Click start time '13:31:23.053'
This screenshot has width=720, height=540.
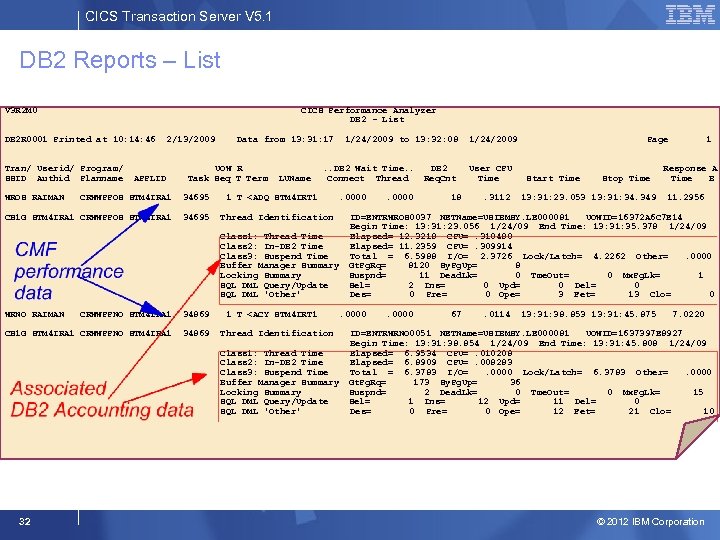(x=553, y=197)
